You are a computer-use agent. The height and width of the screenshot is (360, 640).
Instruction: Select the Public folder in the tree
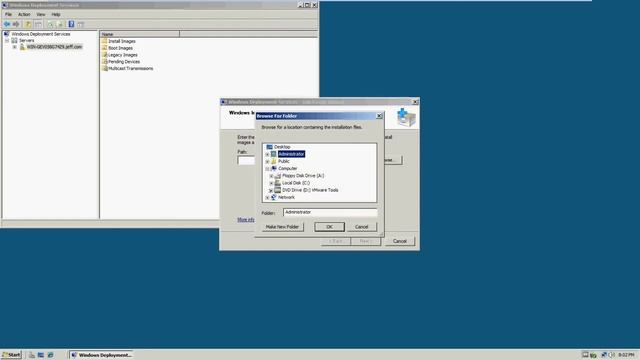pyautogui.click(x=284, y=161)
